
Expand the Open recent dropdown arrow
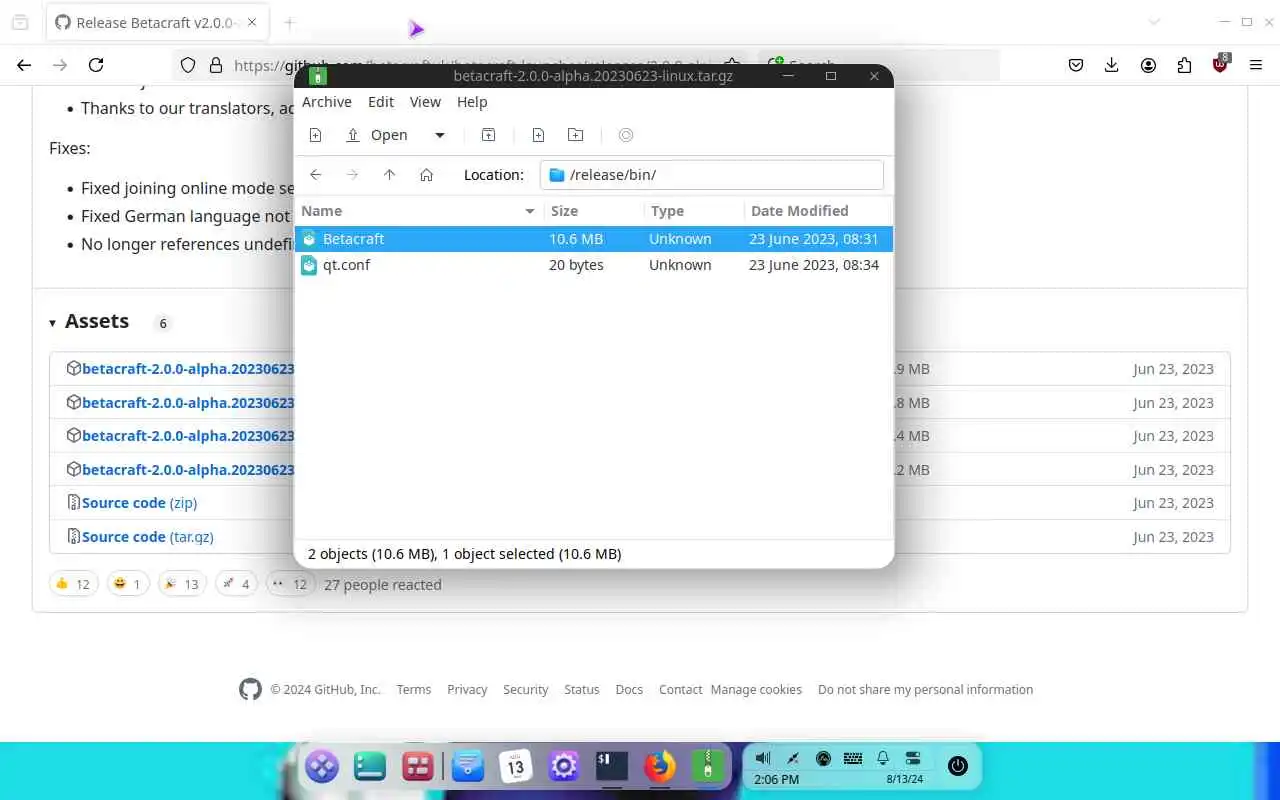[x=439, y=135]
